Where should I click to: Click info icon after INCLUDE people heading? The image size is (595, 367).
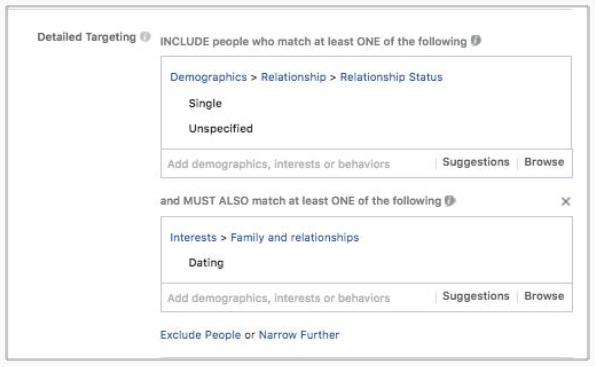pyautogui.click(x=476, y=40)
